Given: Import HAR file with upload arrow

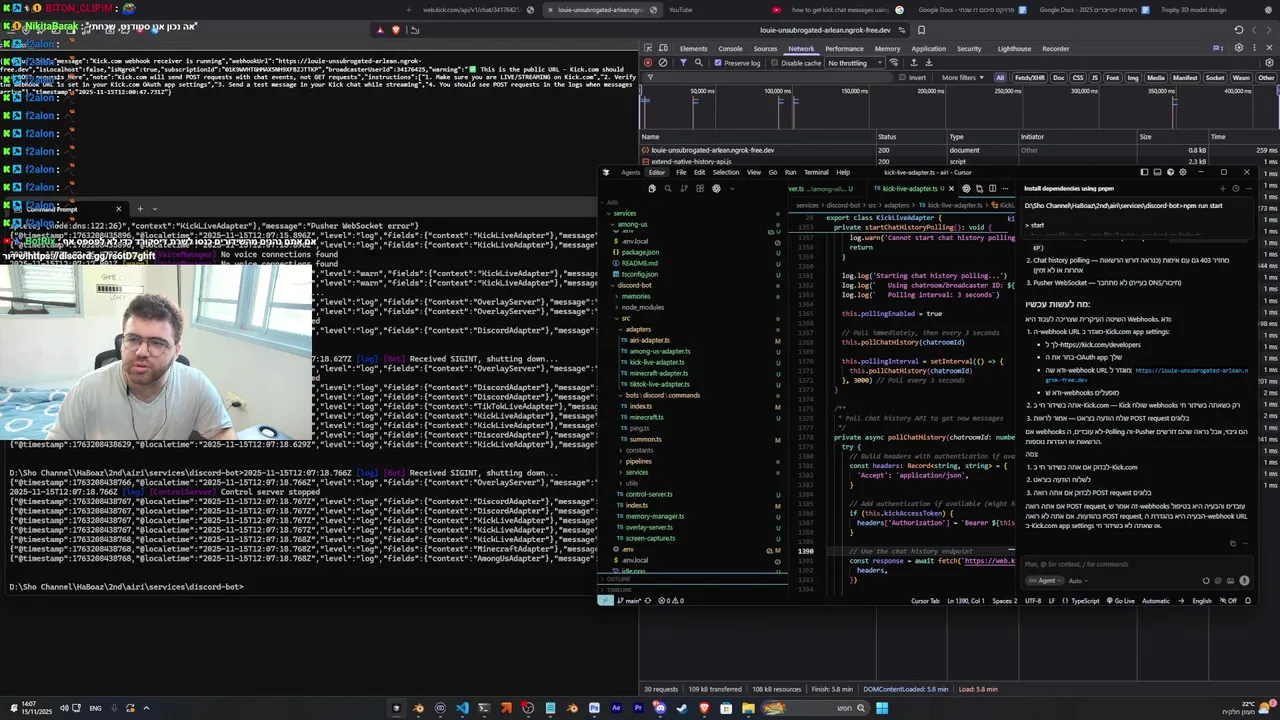Looking at the screenshot, I should [913, 62].
